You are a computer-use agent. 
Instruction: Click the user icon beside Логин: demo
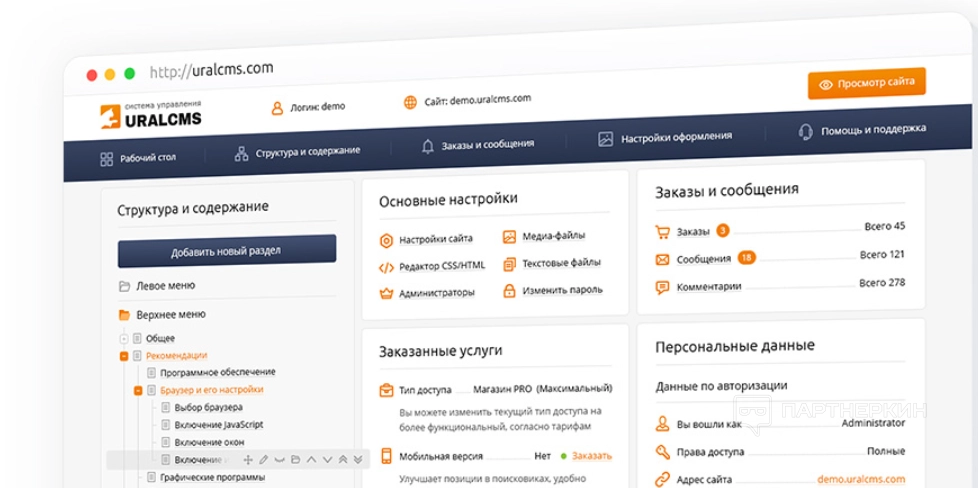coord(277,108)
